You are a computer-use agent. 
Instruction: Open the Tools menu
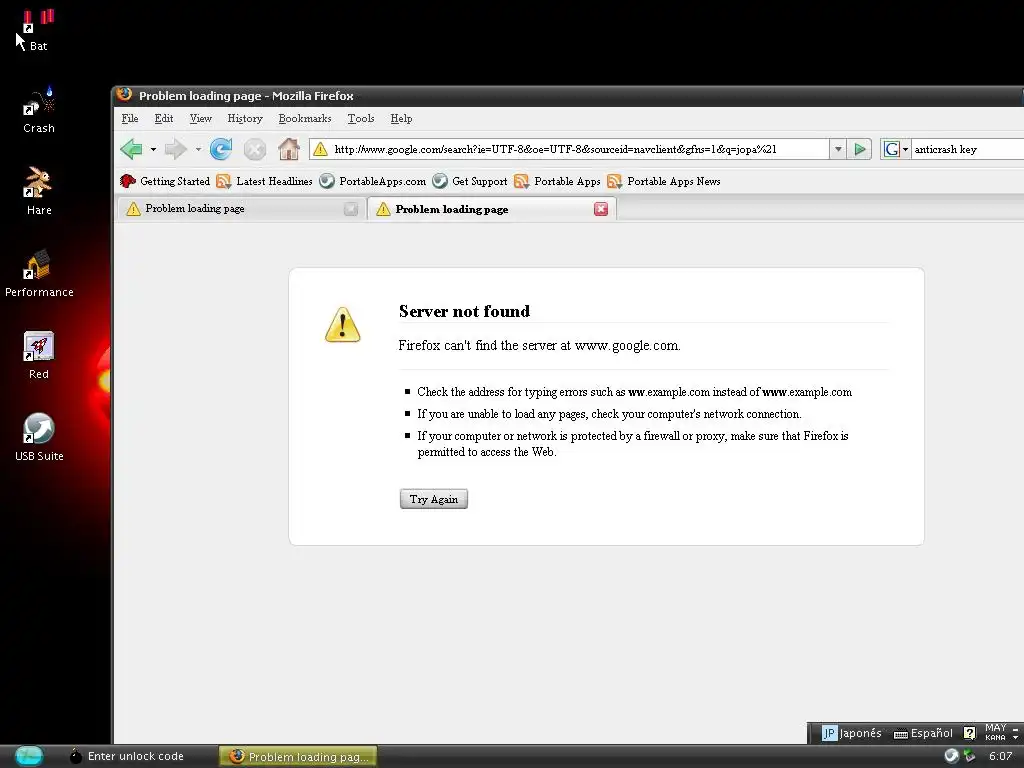pos(360,118)
